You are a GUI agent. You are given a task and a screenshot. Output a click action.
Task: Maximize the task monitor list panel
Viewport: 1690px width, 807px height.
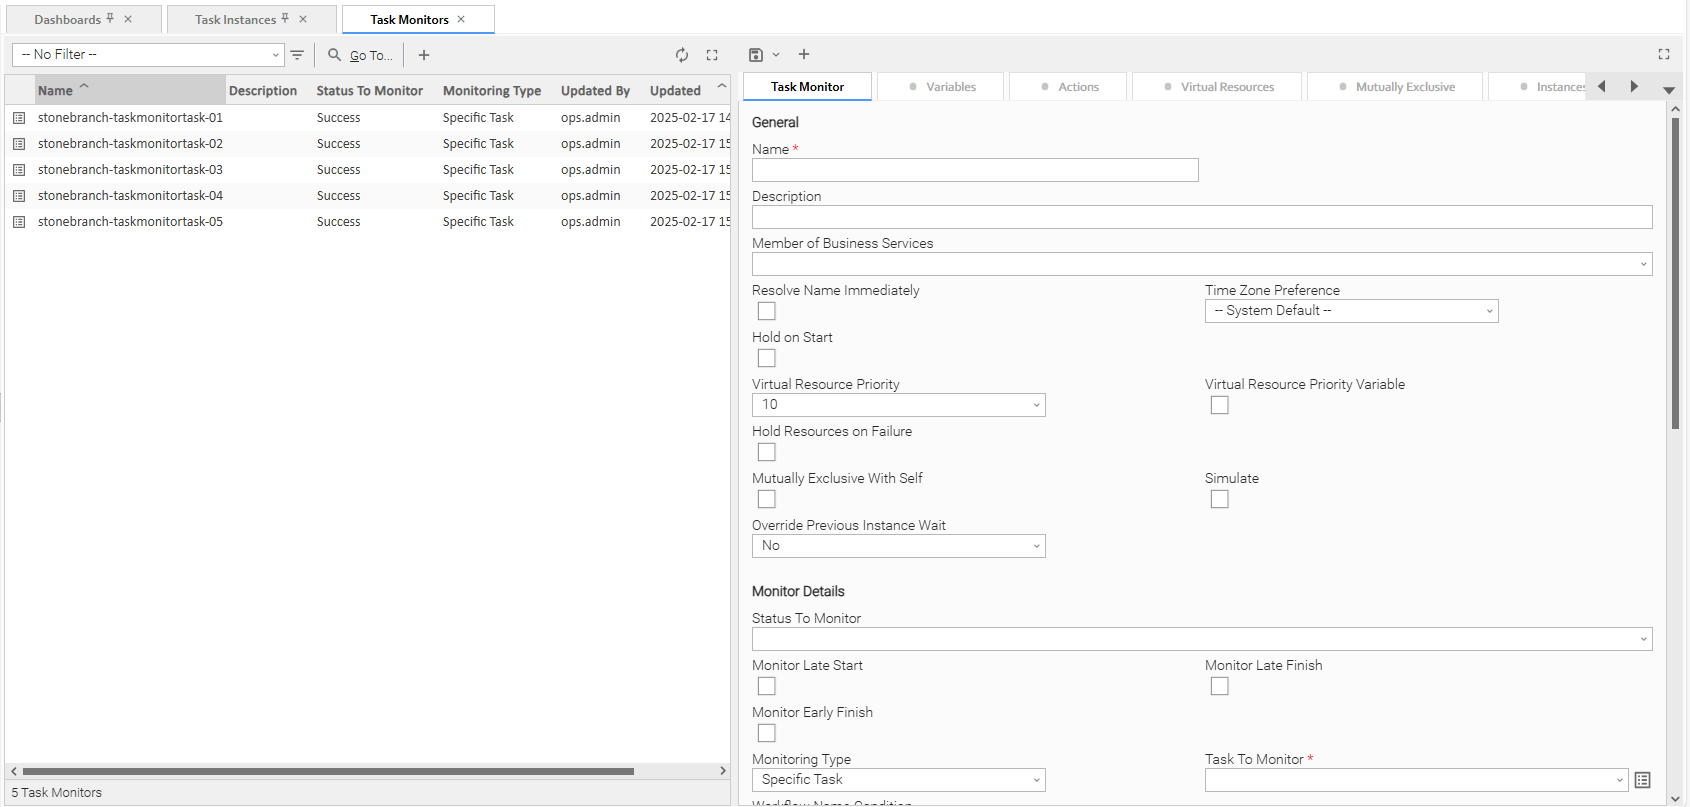pos(712,55)
